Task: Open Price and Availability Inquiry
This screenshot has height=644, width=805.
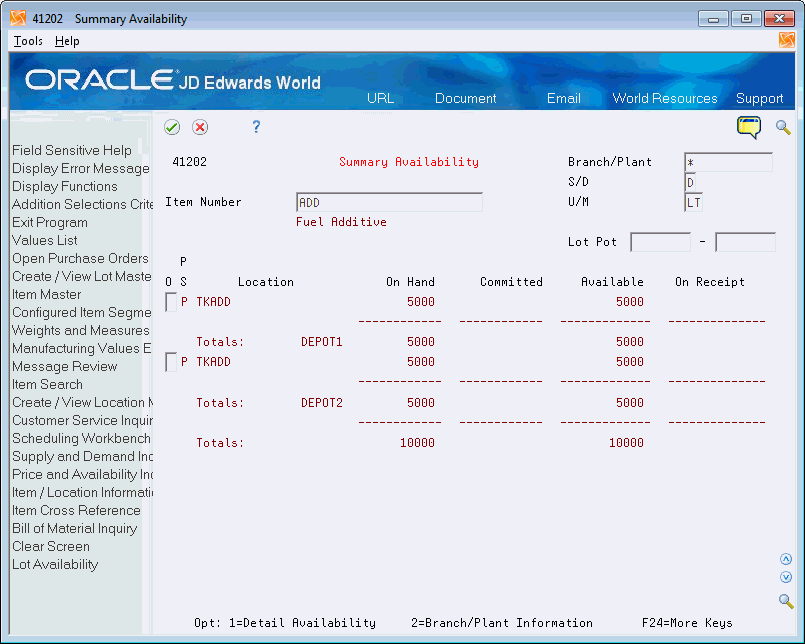Action: 83,474
